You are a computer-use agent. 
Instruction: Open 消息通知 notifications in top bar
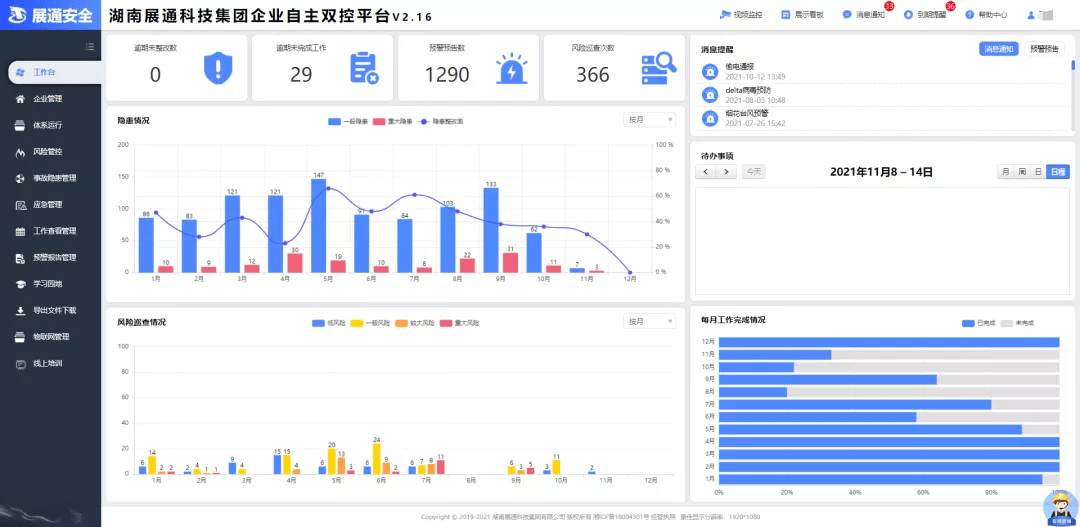point(847,15)
